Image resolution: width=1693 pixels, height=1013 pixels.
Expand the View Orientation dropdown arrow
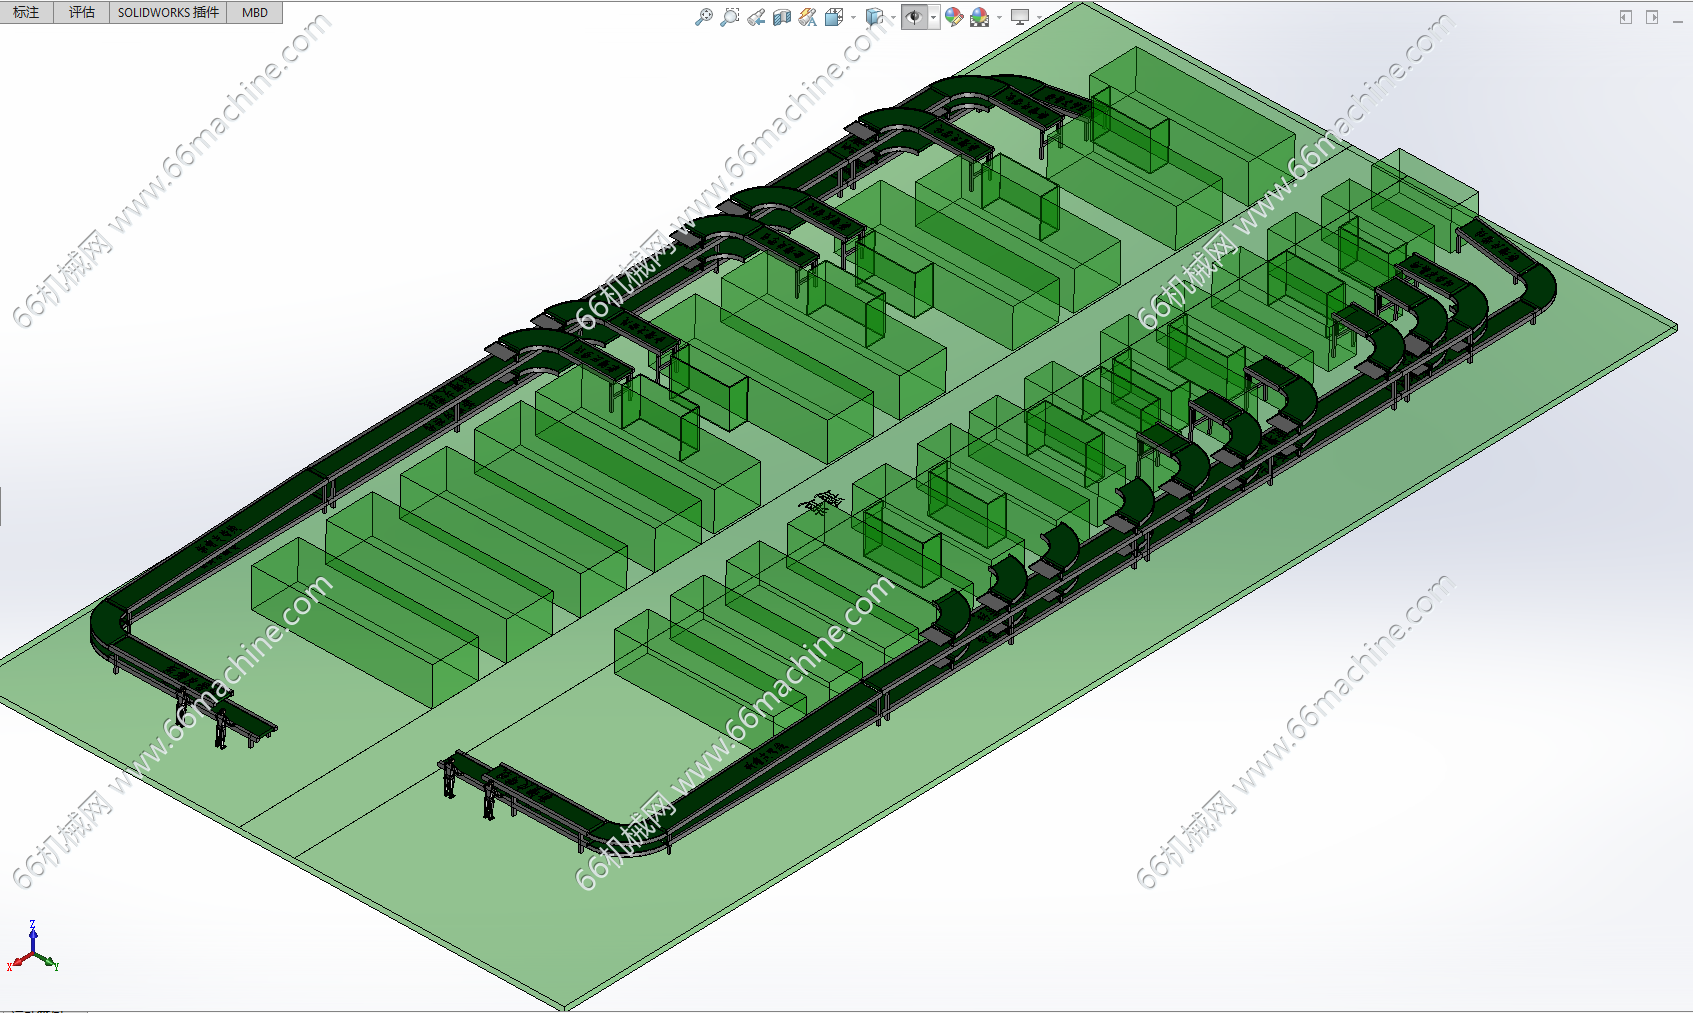pos(853,17)
